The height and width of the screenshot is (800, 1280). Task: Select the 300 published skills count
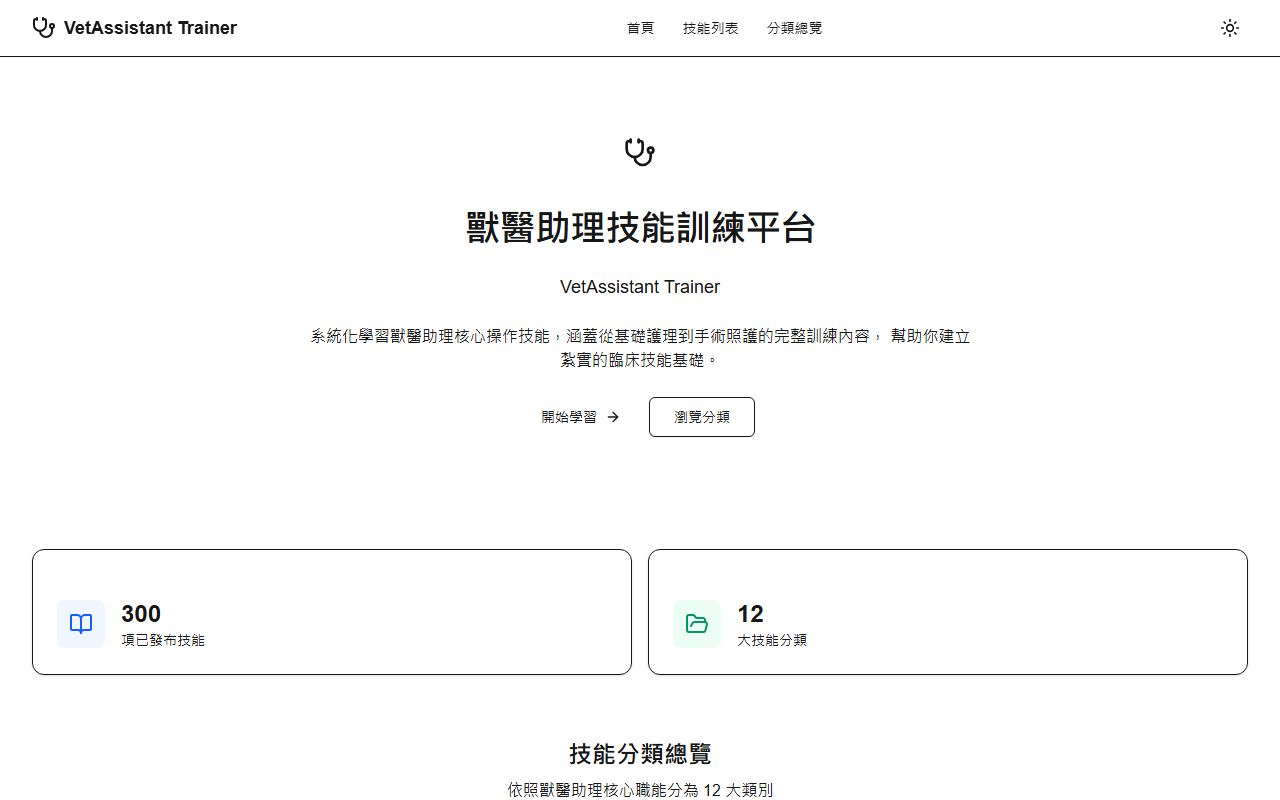141,613
